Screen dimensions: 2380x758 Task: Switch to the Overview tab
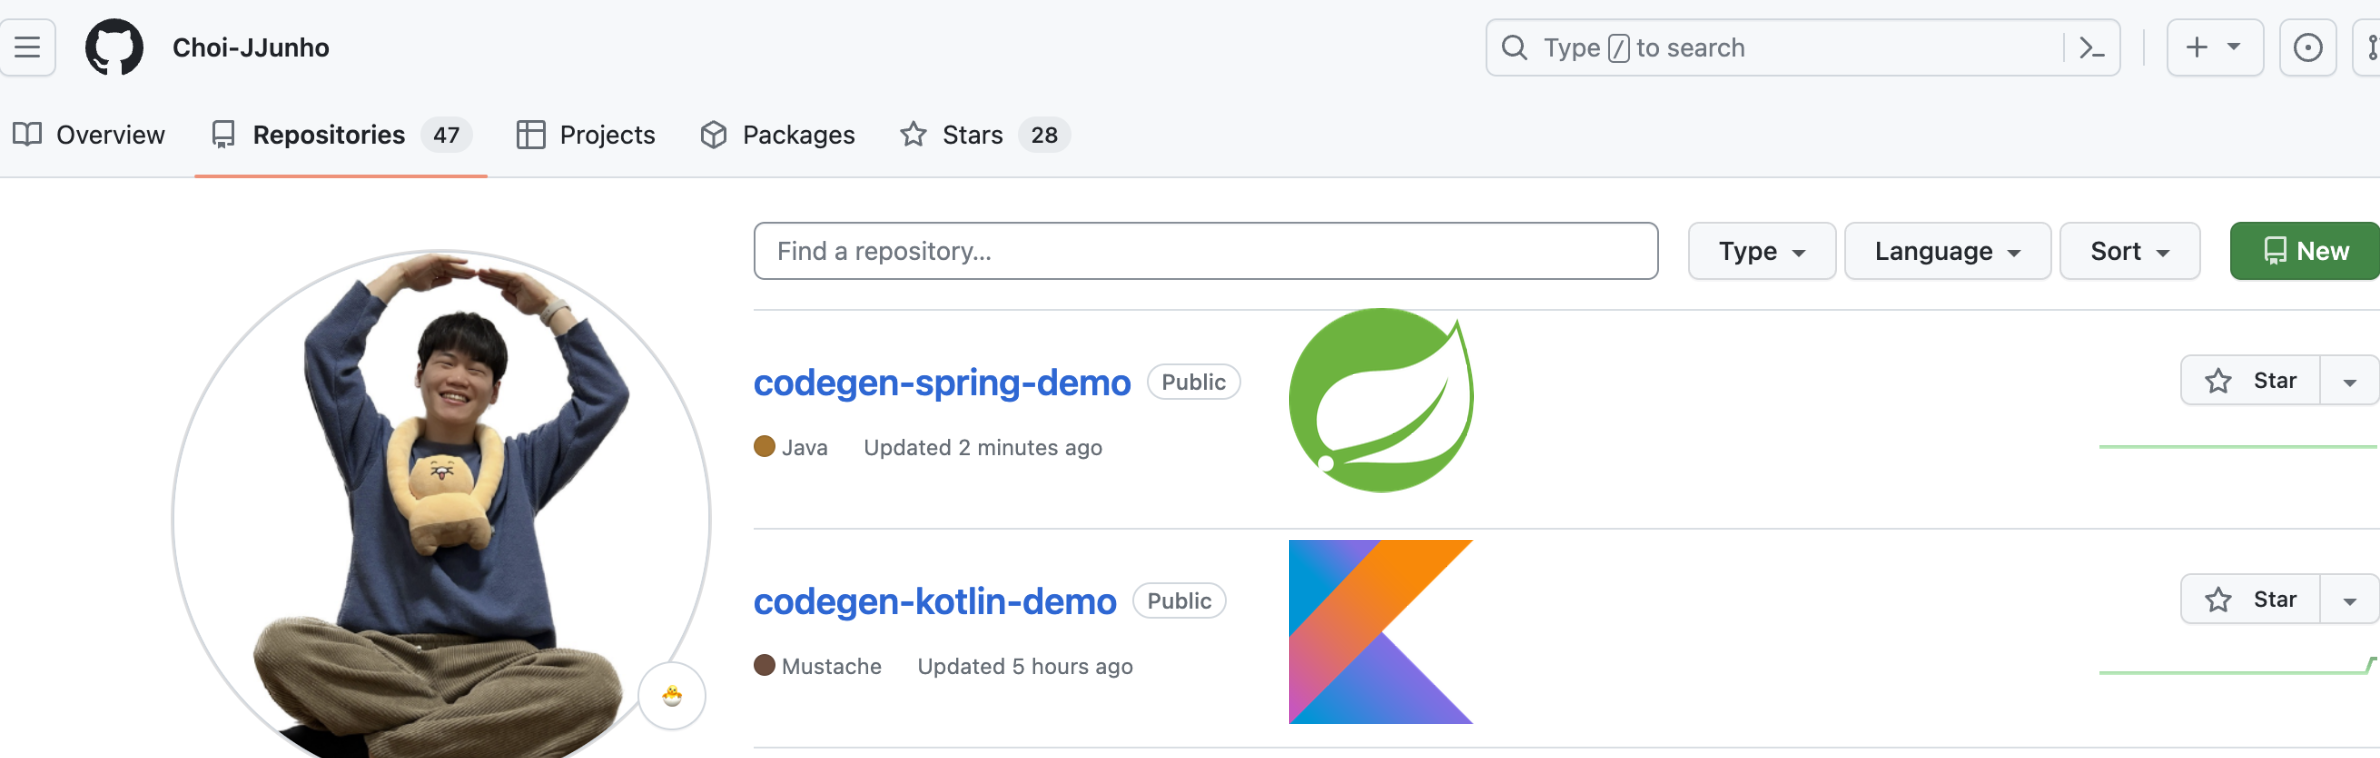coord(89,135)
